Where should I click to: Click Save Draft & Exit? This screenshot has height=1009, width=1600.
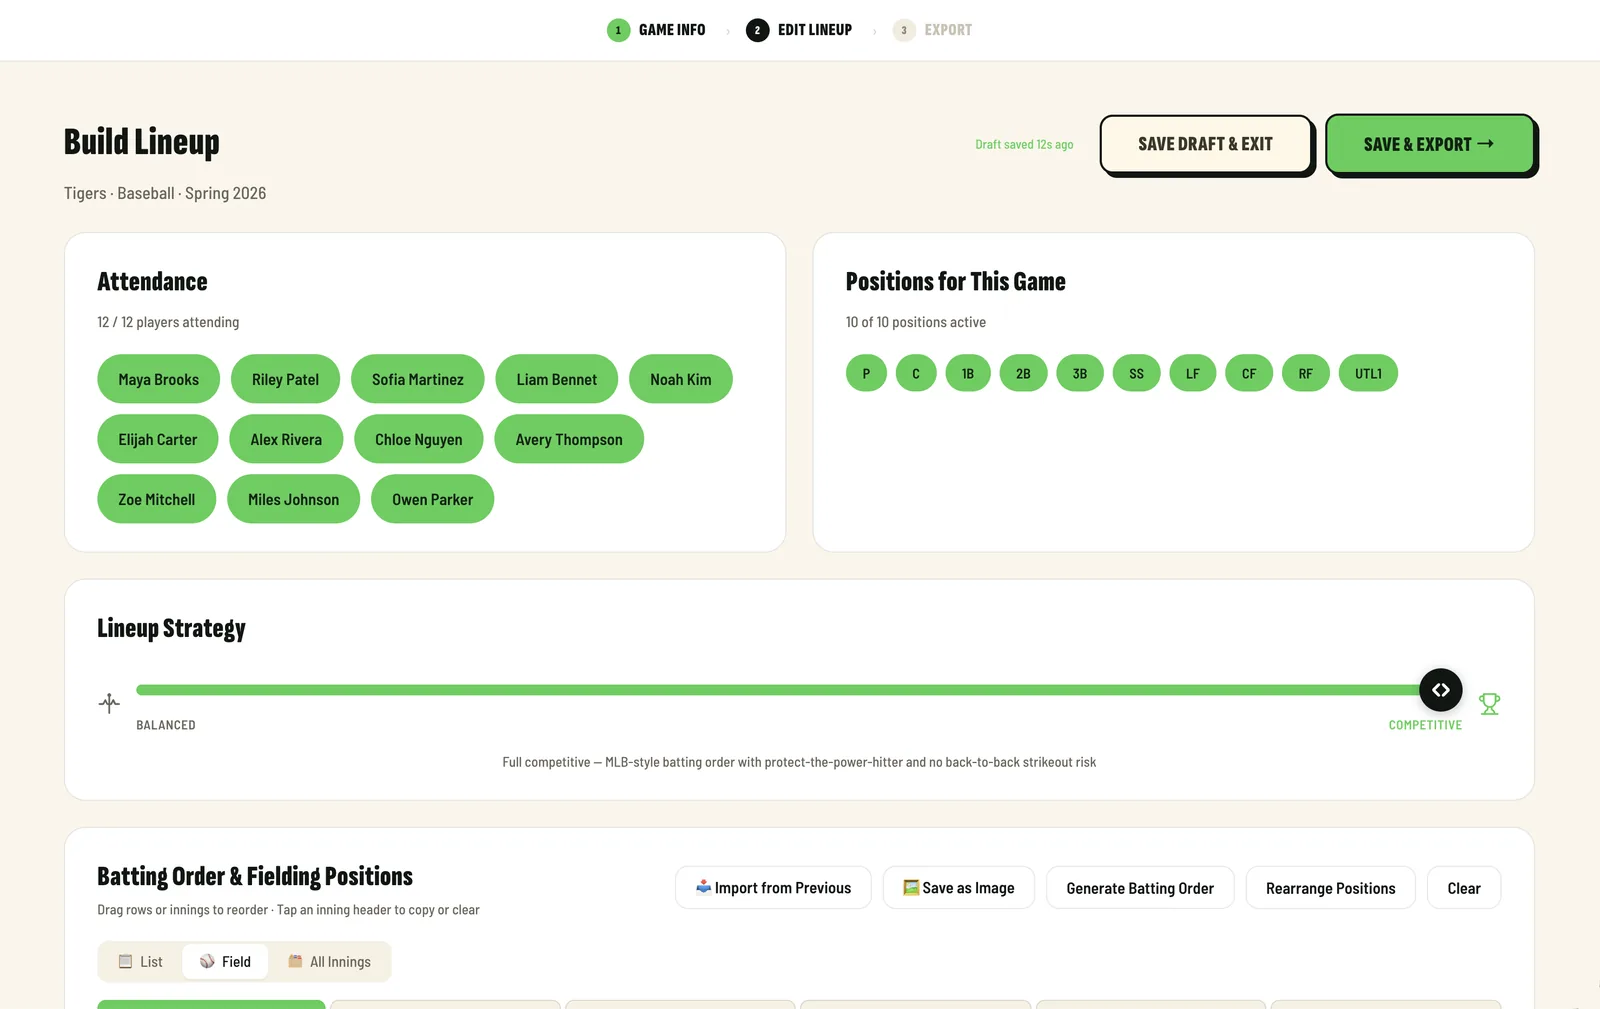[x=1205, y=144]
